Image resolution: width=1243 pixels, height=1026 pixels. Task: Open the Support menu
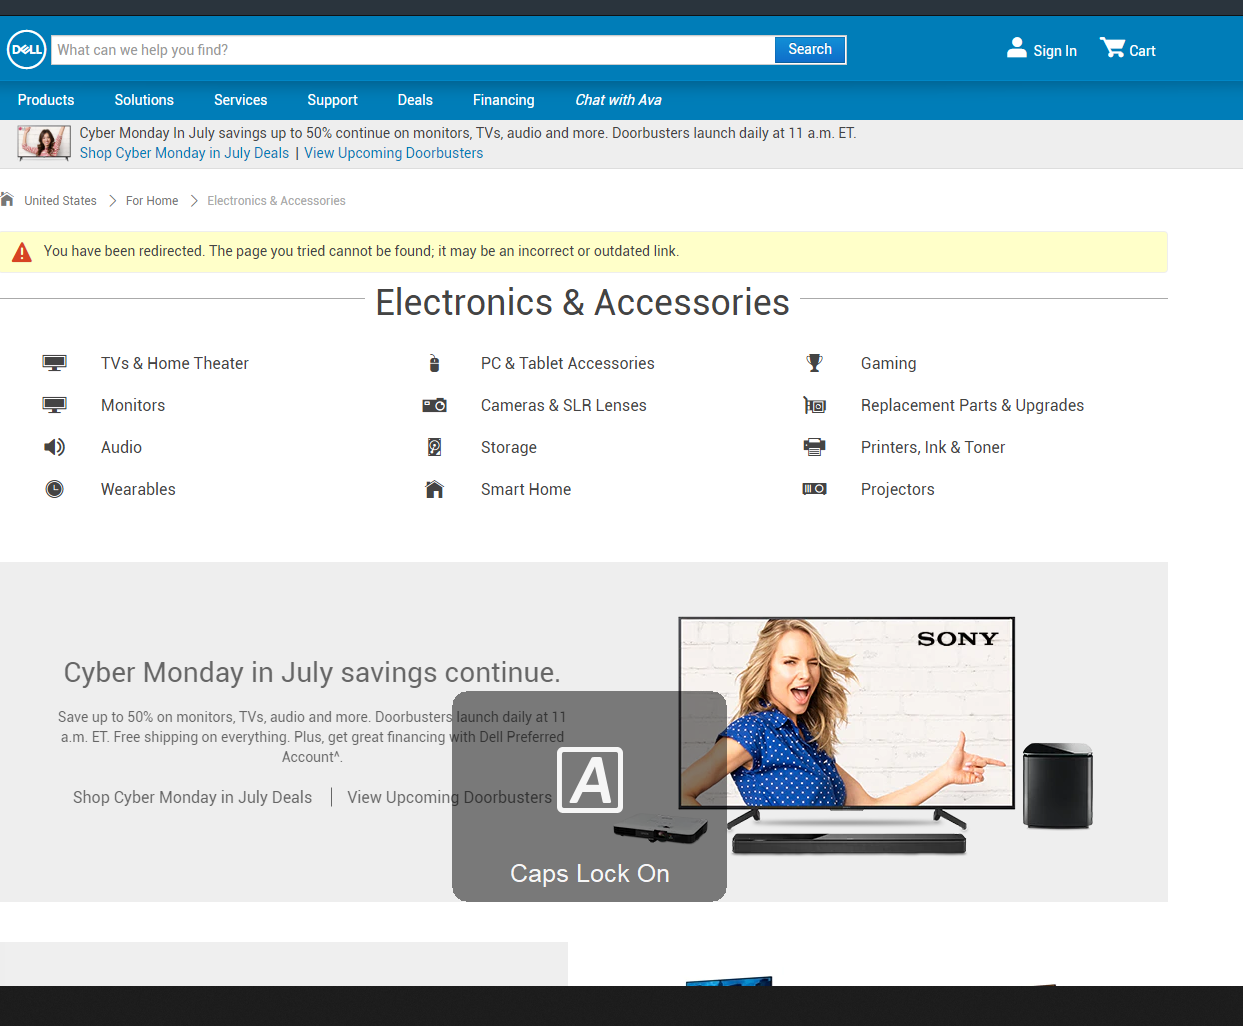(332, 100)
